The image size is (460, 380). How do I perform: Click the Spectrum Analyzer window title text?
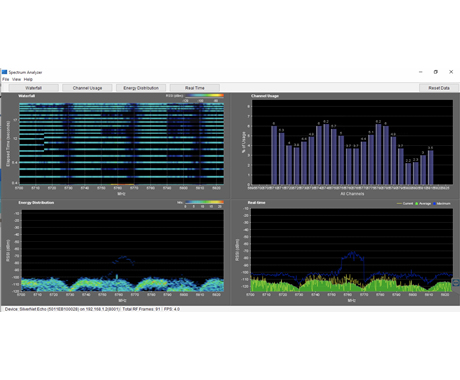(x=25, y=72)
